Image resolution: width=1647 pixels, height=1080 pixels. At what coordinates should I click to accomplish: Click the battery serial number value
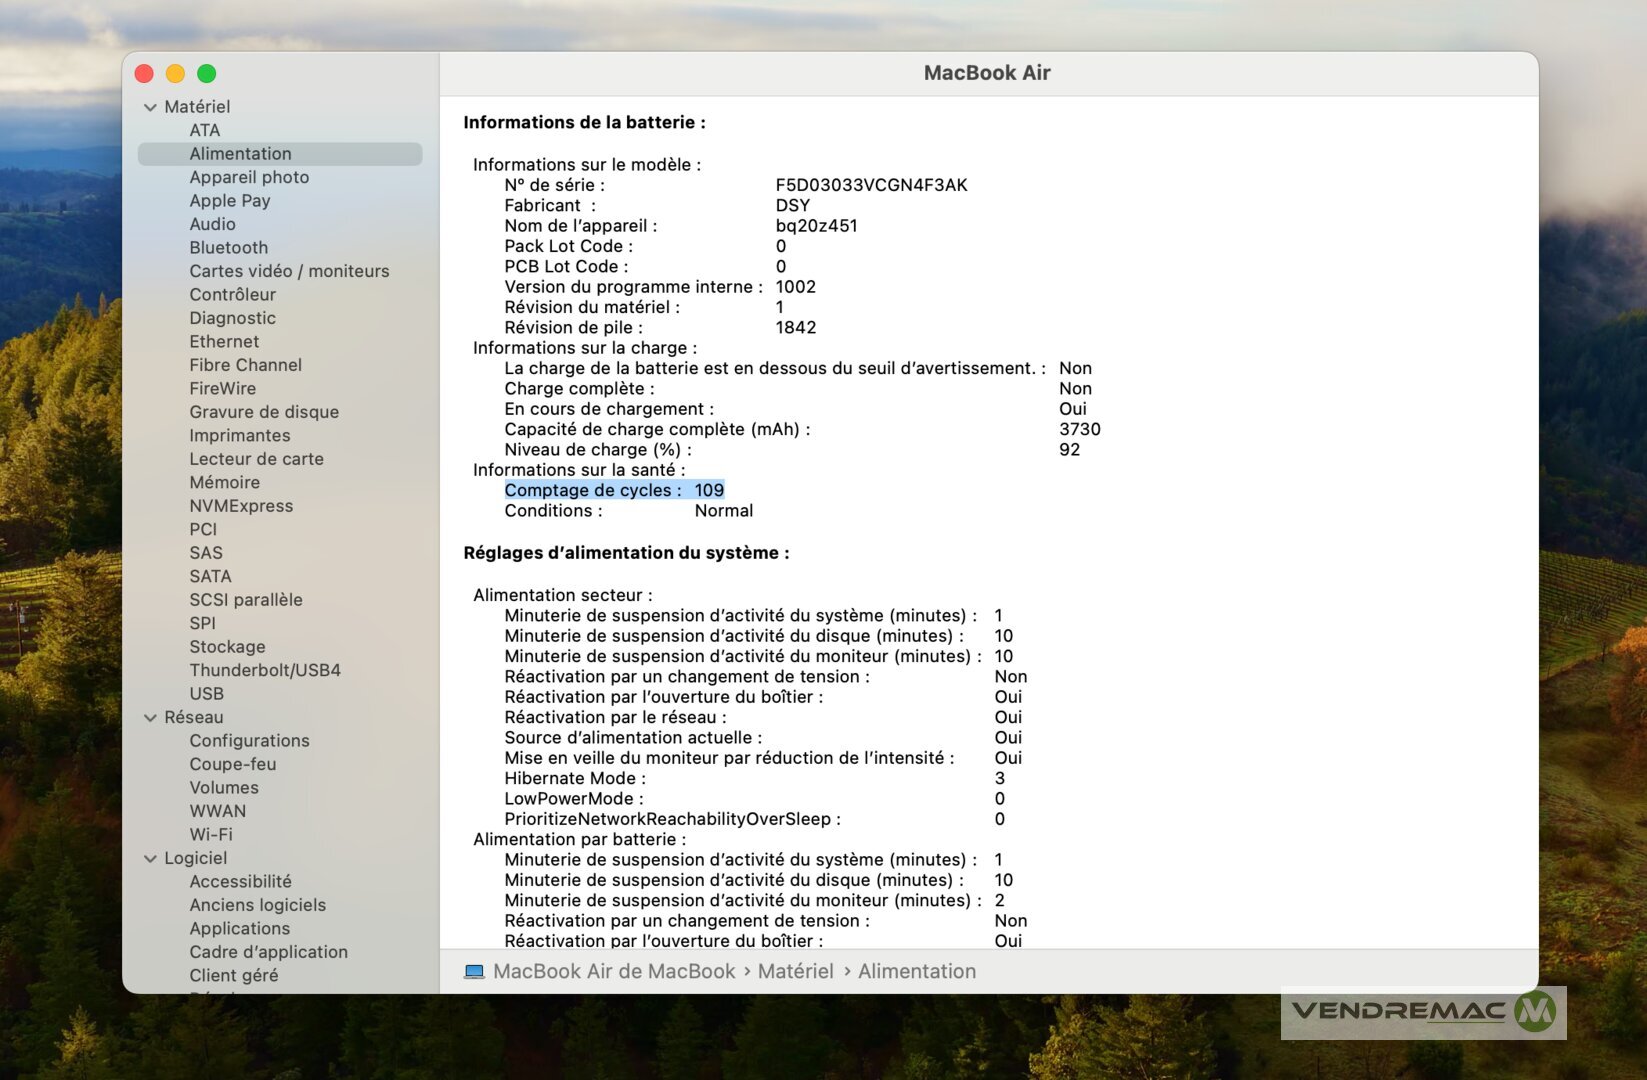871,185
